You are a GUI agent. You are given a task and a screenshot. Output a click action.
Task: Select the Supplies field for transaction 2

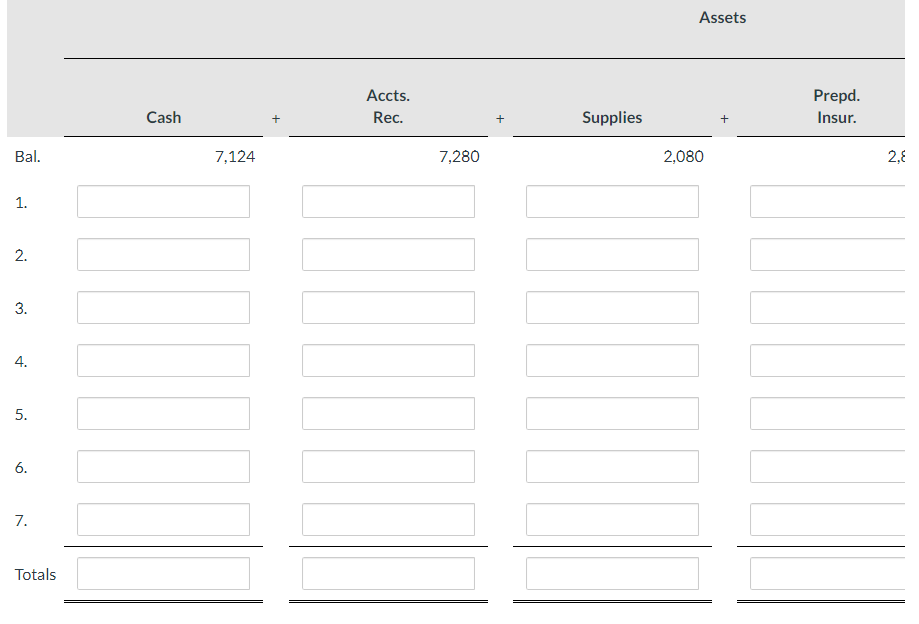[x=612, y=254]
